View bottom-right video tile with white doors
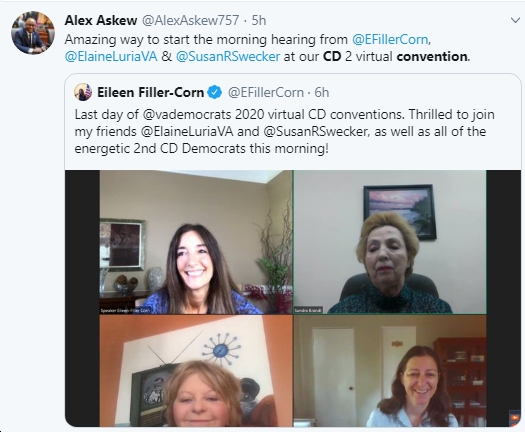 click(x=390, y=371)
